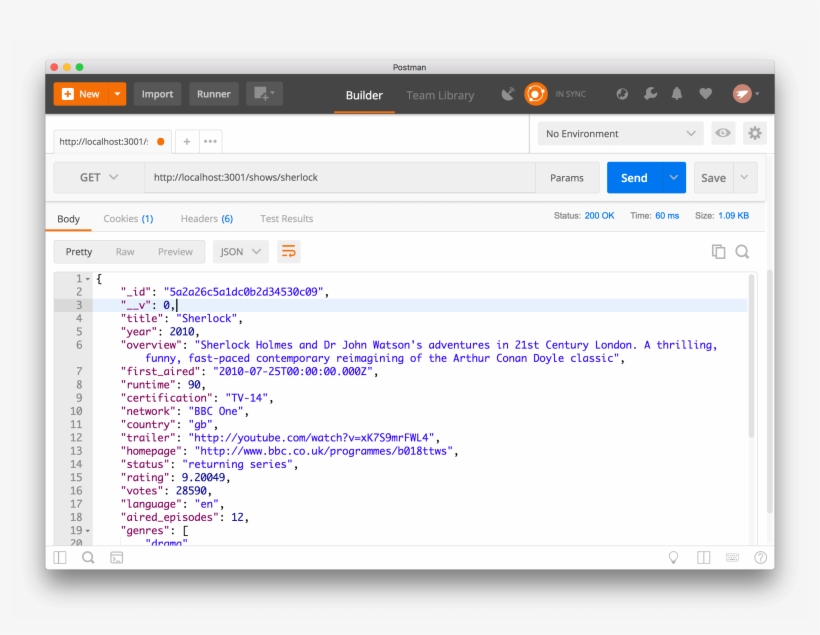This screenshot has height=635, width=820.
Task: View notifications bell icon
Action: [677, 94]
